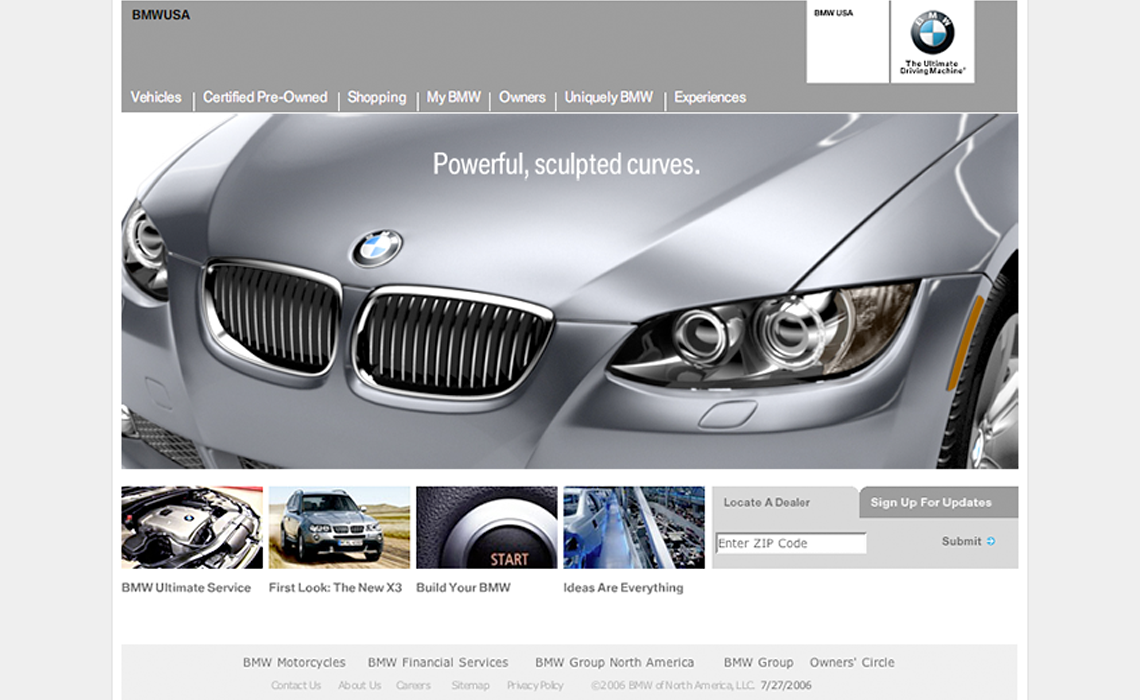Click the About Us link
The width and height of the screenshot is (1140, 700).
click(359, 685)
